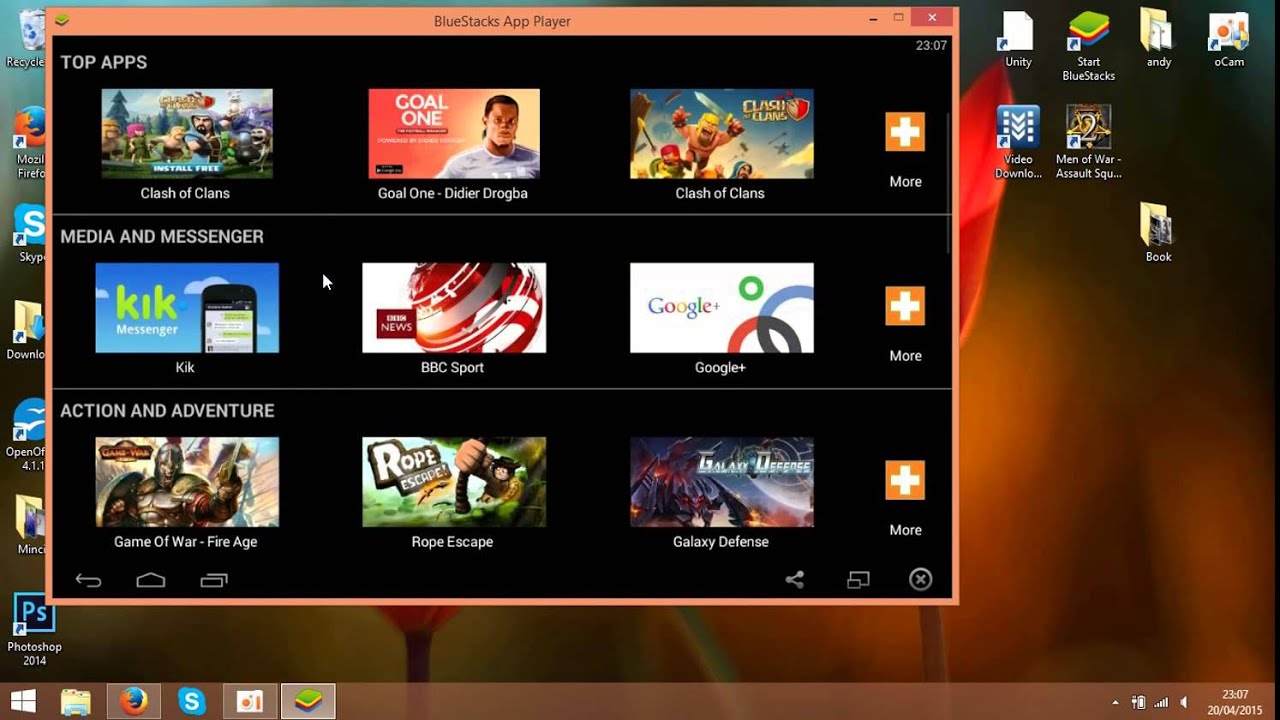1280x720 pixels.
Task: Click the TOP APPS section heading
Action: 103,62
